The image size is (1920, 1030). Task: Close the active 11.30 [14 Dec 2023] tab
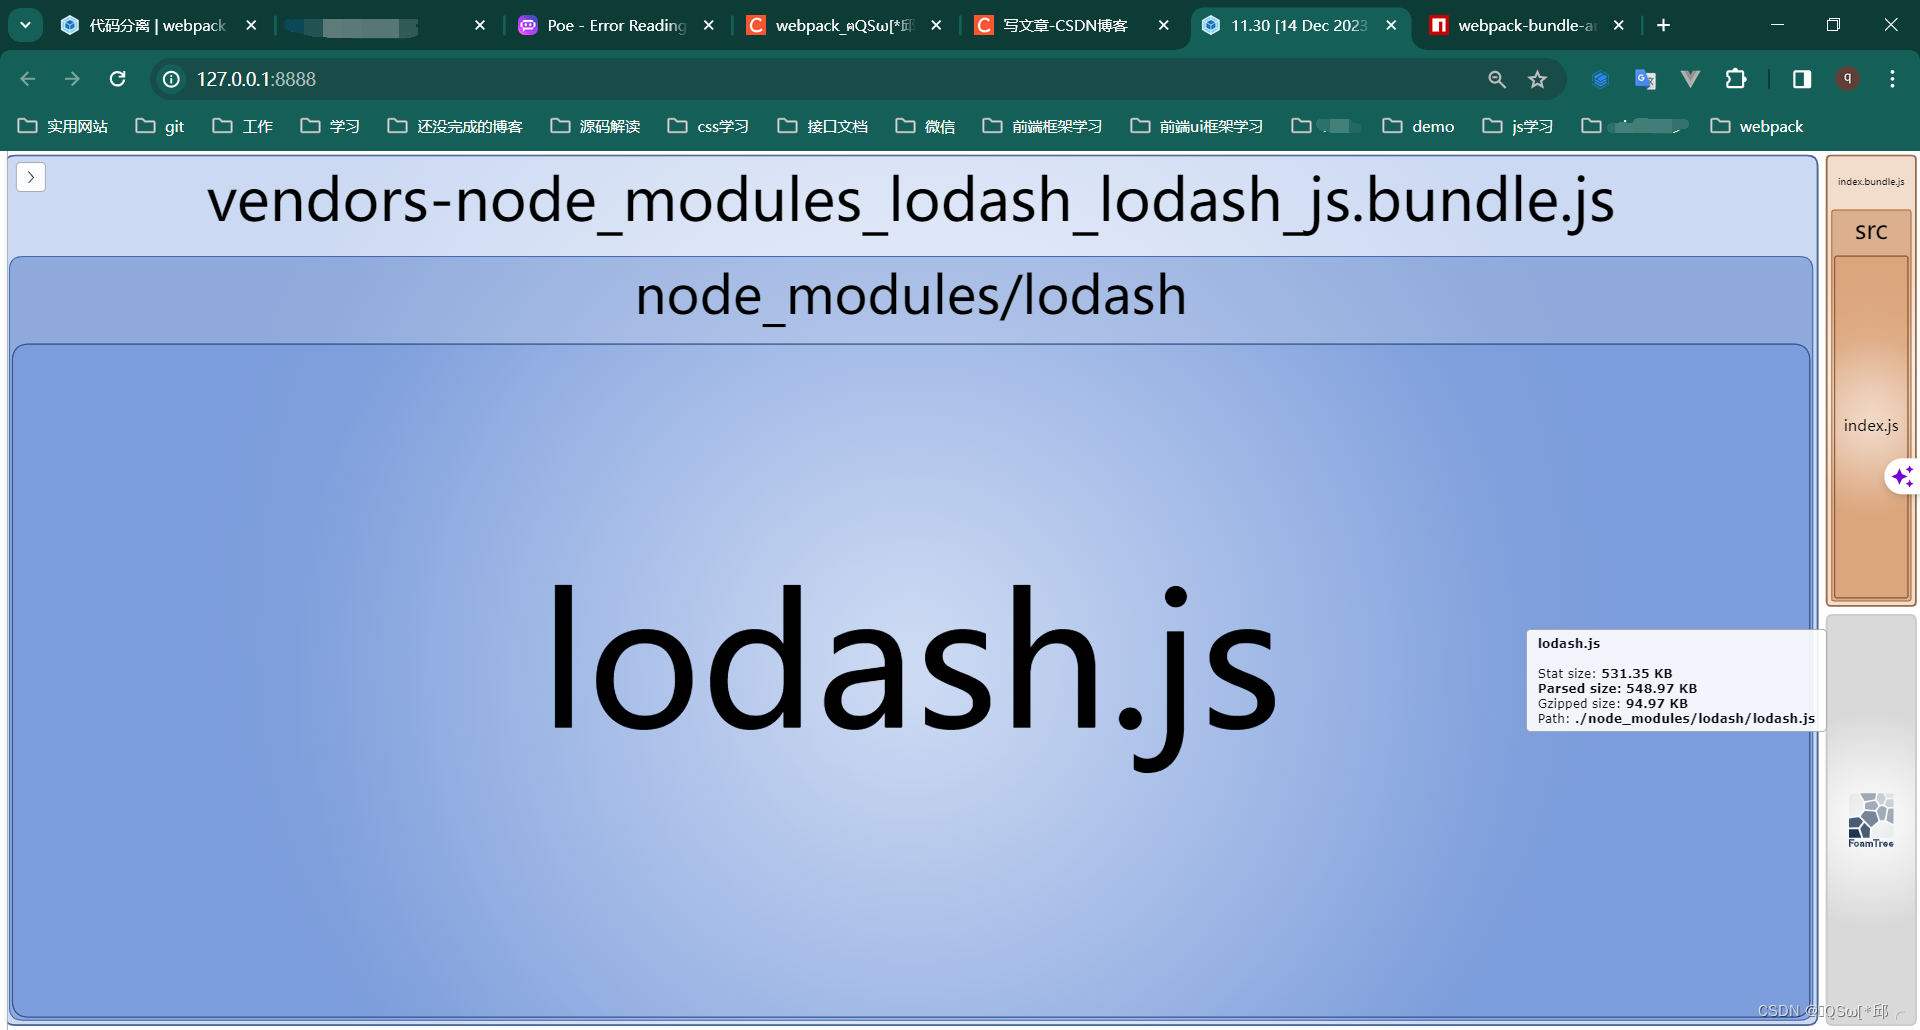pyautogui.click(x=1391, y=25)
